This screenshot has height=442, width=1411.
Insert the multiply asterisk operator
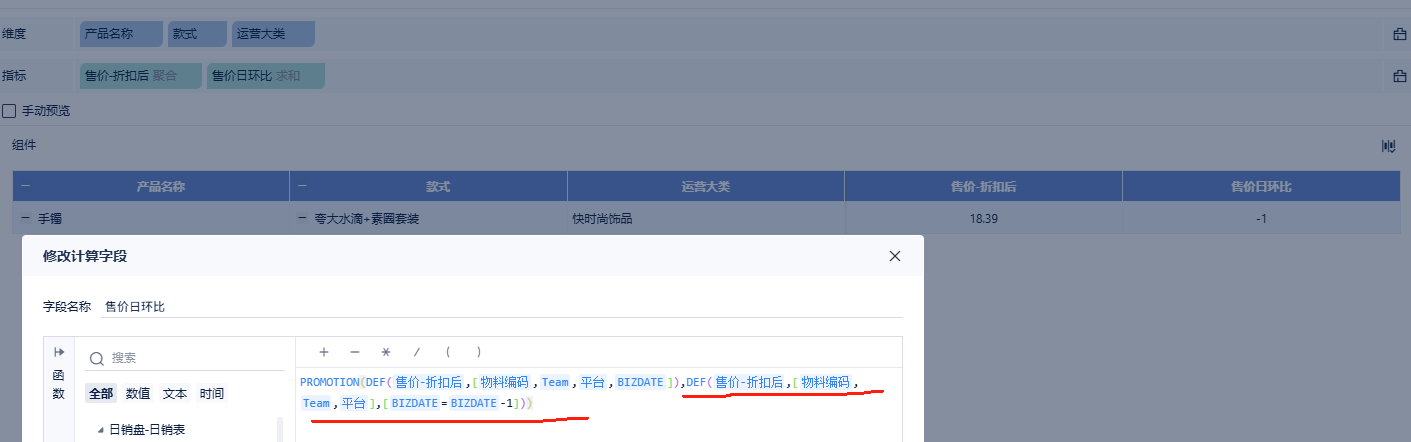click(x=385, y=352)
